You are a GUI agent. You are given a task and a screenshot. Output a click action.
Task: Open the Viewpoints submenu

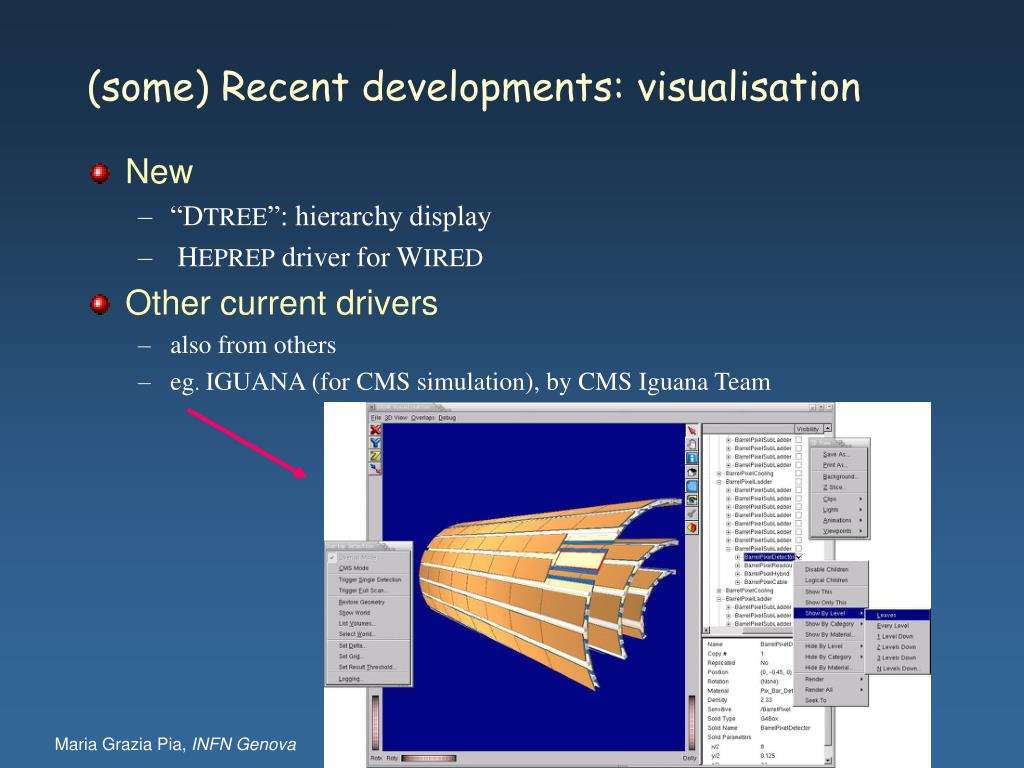[x=839, y=531]
